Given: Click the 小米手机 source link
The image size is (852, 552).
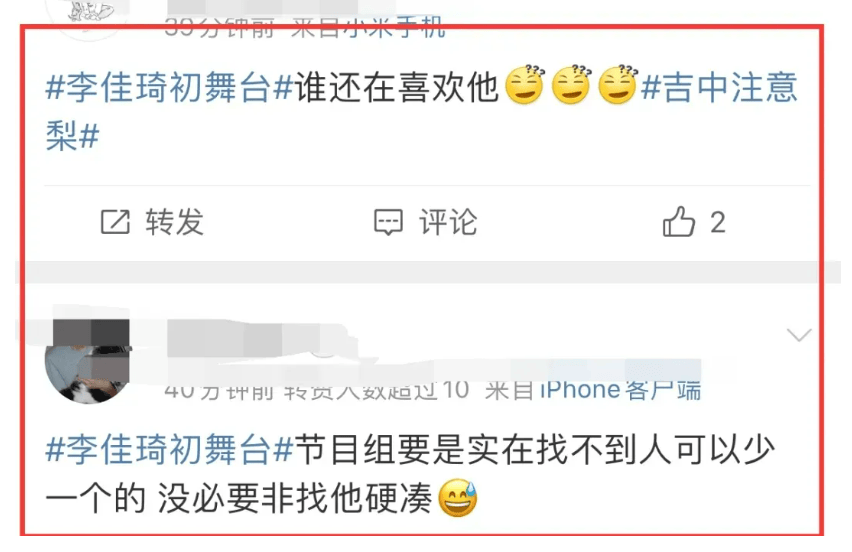Looking at the screenshot, I should [395, 28].
